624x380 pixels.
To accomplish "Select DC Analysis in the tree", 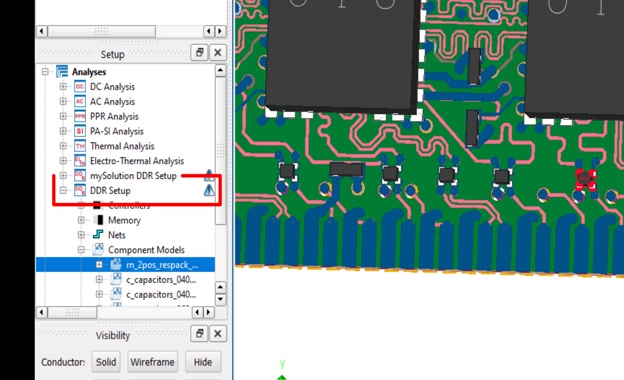I will coord(112,87).
